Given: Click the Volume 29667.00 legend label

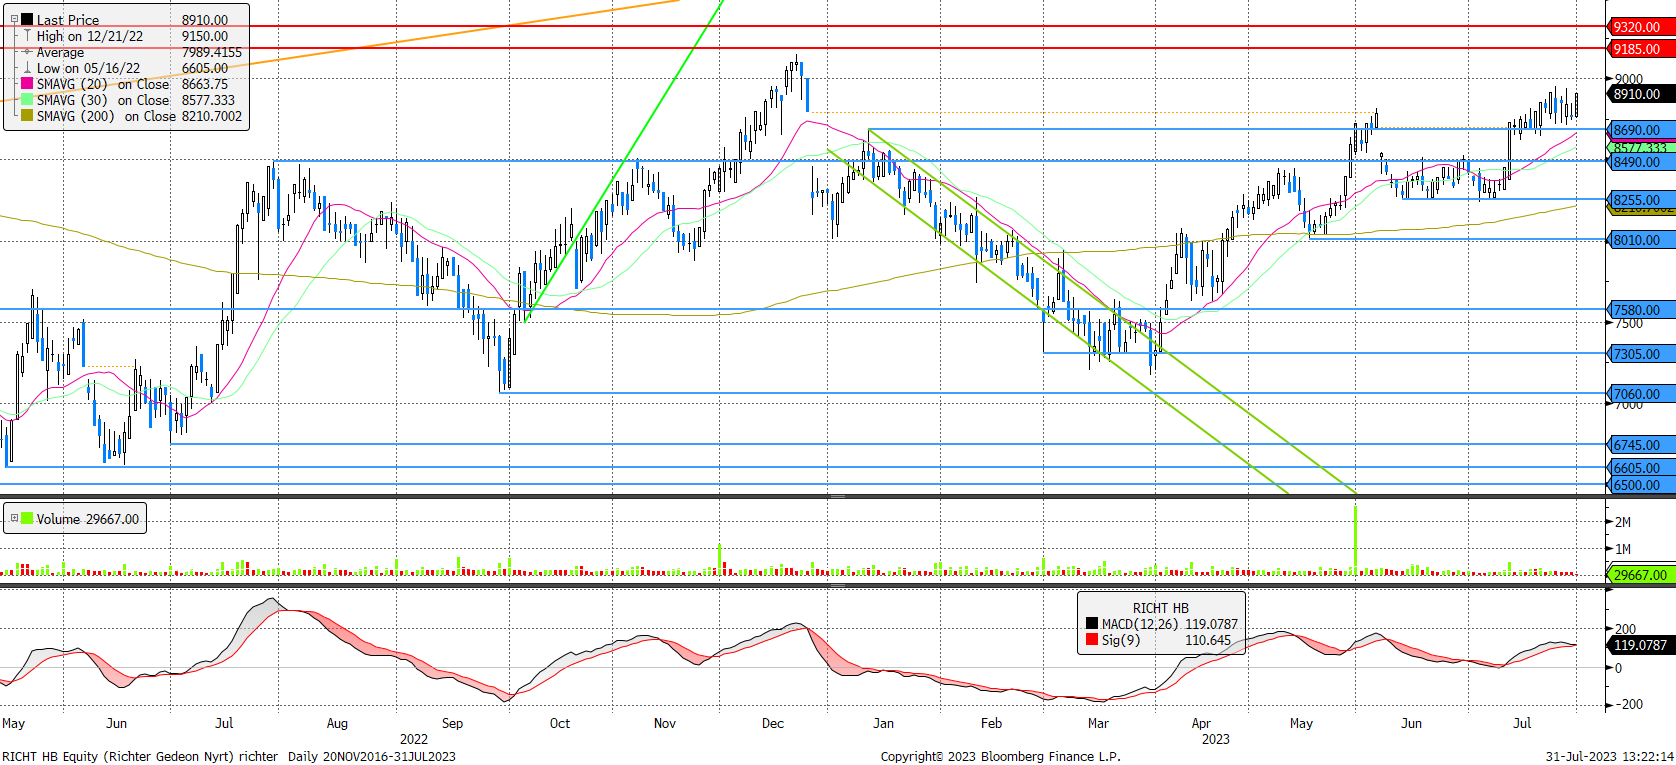Looking at the screenshot, I should [88, 519].
